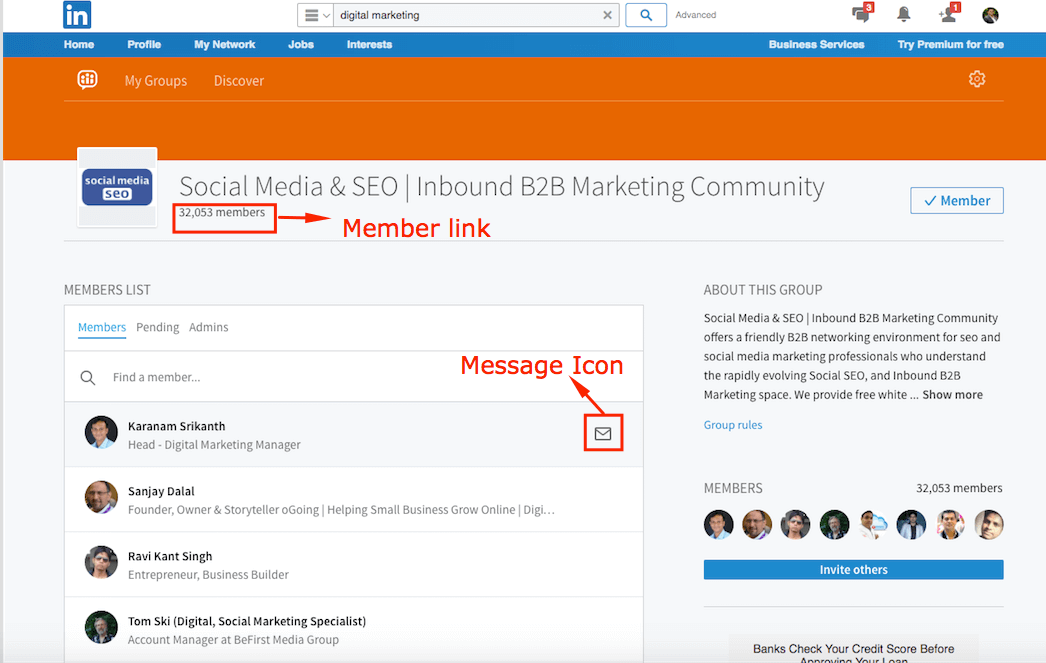Click the blue search magnifier button
The width and height of the screenshot is (1046, 663).
[x=646, y=15]
